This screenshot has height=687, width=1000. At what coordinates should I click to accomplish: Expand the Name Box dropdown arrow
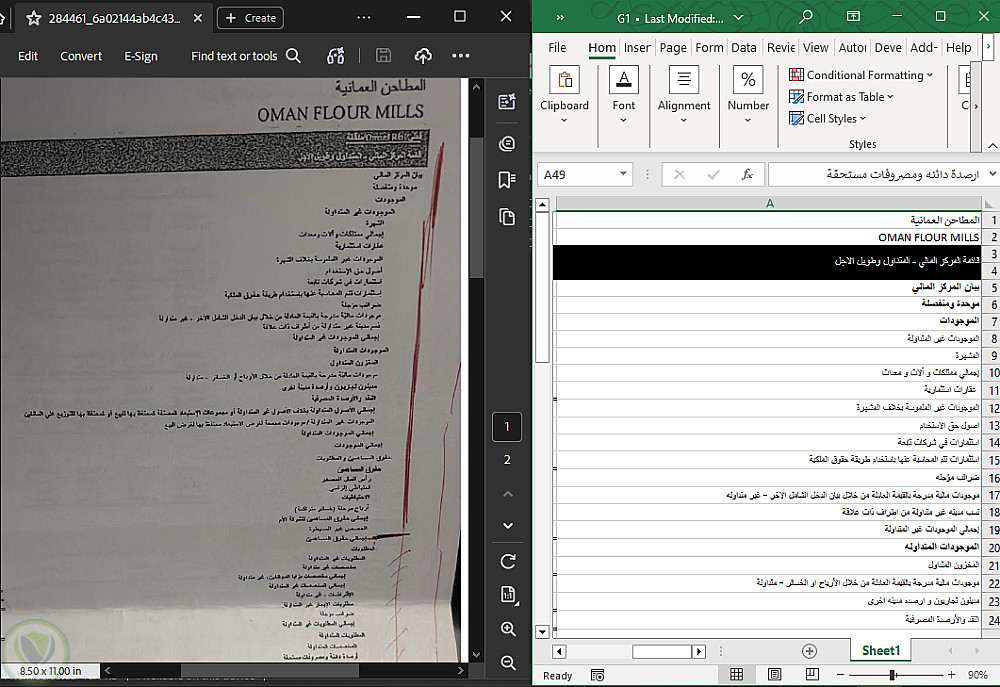(x=623, y=174)
